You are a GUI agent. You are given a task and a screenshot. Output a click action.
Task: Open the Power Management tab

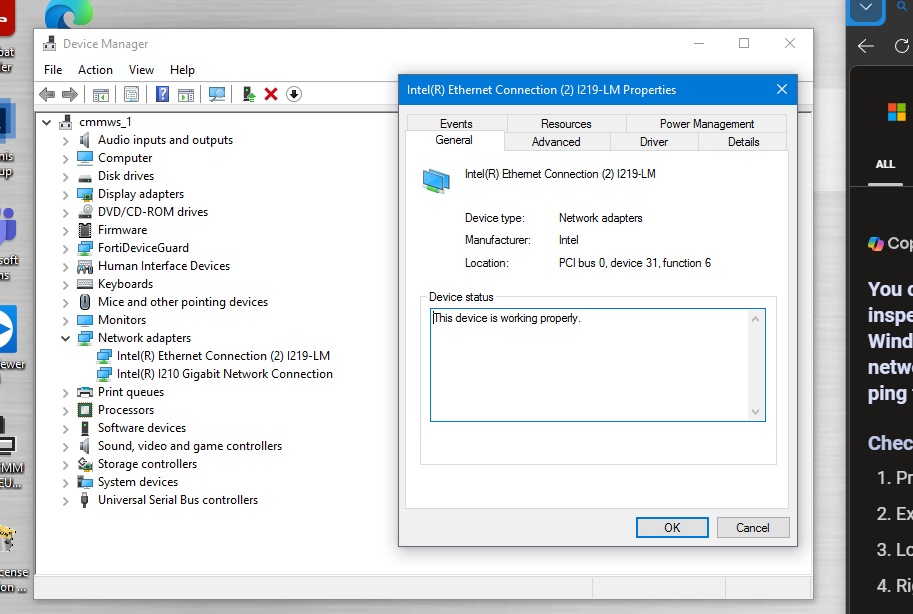pyautogui.click(x=706, y=124)
